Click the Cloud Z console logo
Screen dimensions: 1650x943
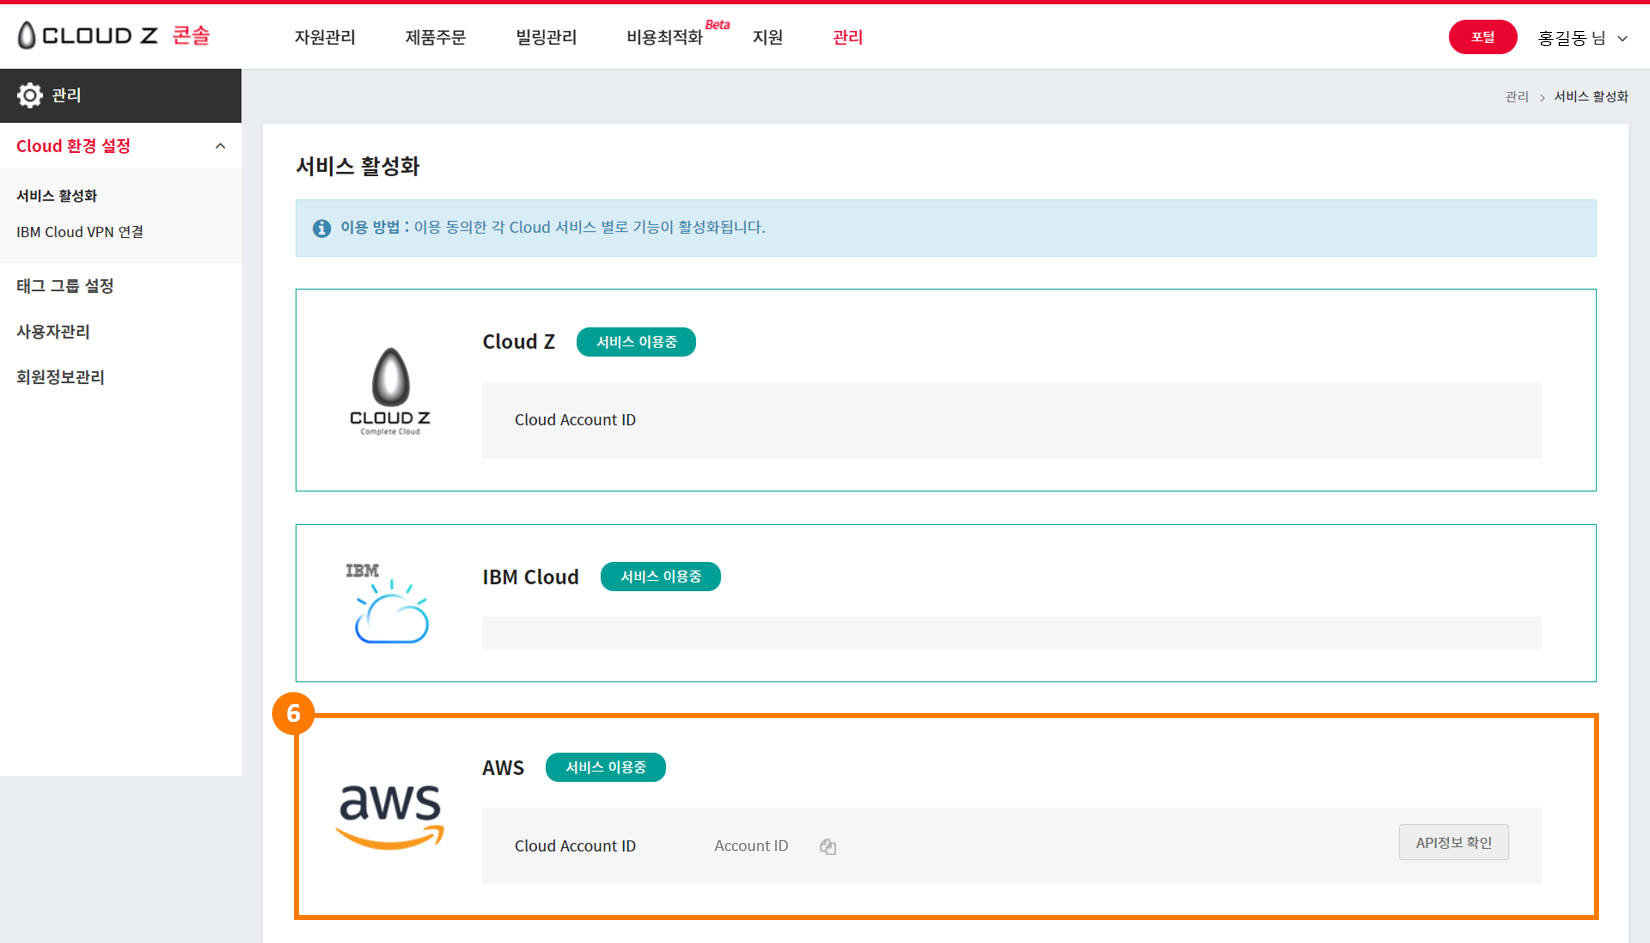coord(113,36)
